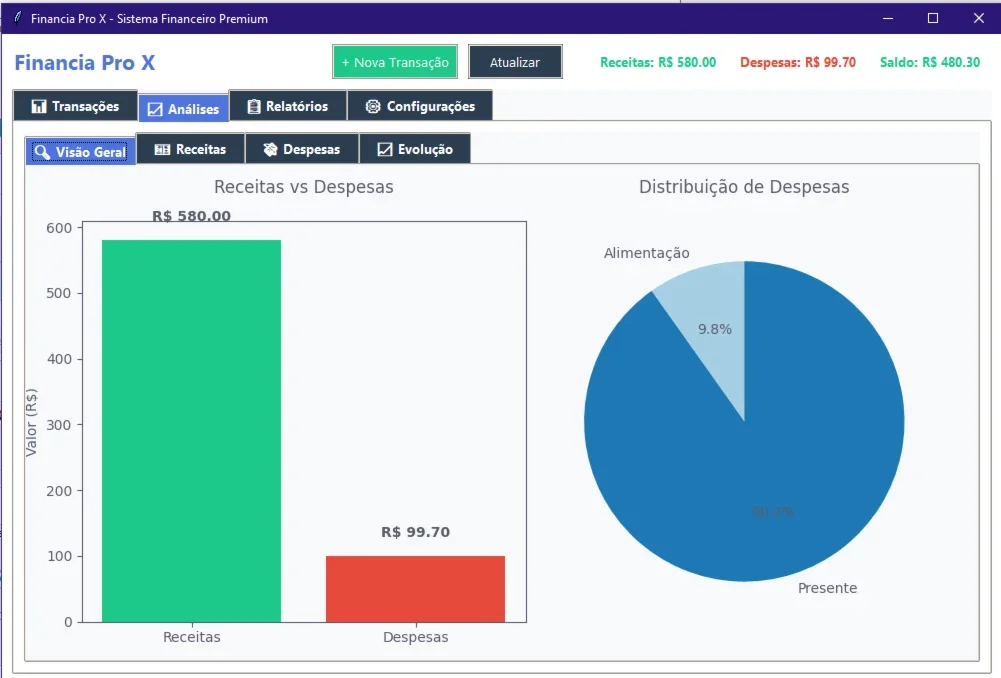Maximize the Financia Pro X window
This screenshot has height=678, width=1001.
pos(933,18)
